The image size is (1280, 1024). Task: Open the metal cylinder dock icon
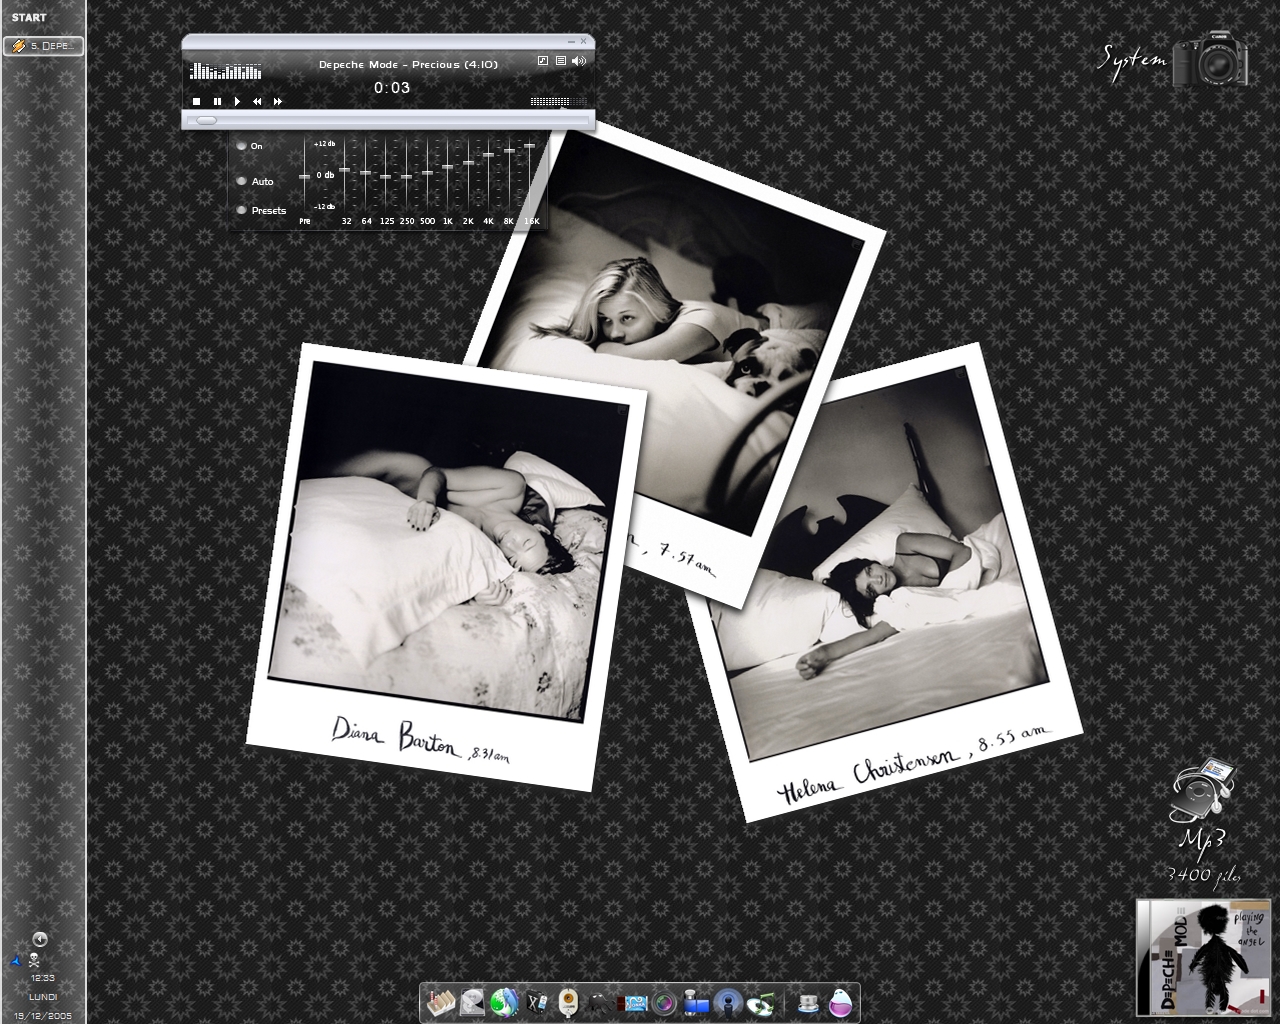(x=809, y=1004)
